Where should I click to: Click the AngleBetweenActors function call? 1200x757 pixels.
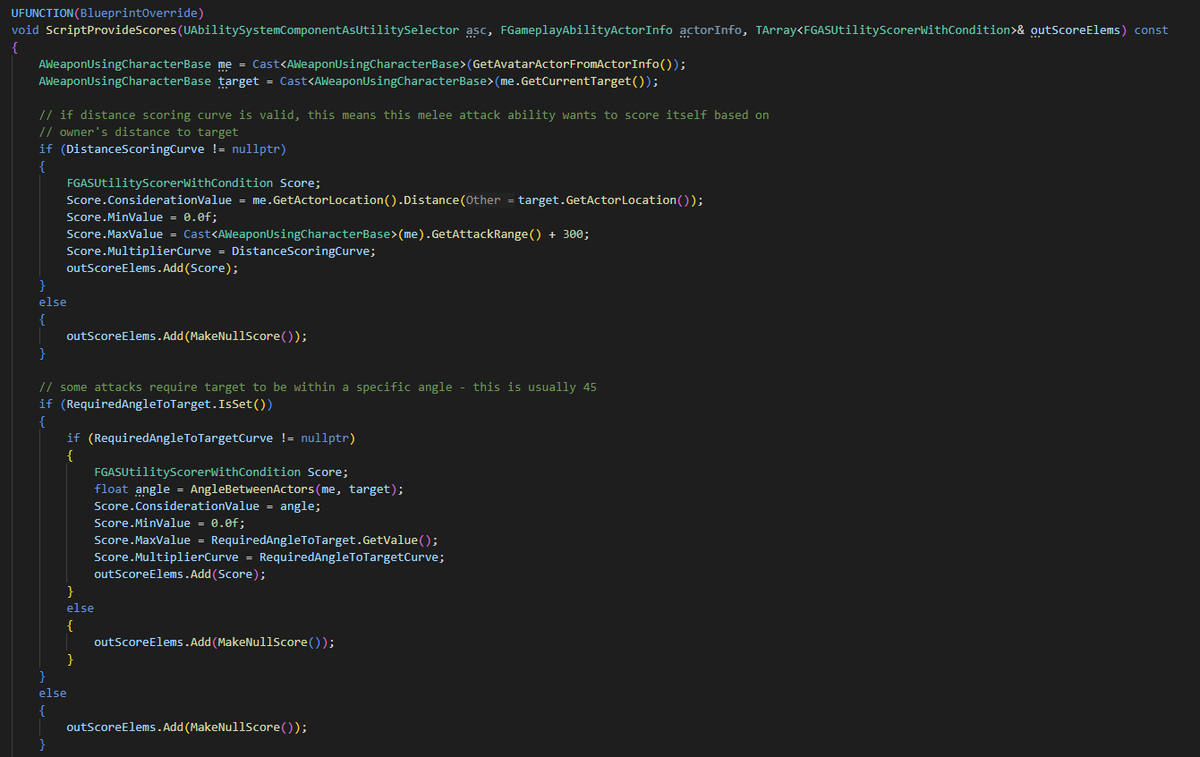point(251,489)
